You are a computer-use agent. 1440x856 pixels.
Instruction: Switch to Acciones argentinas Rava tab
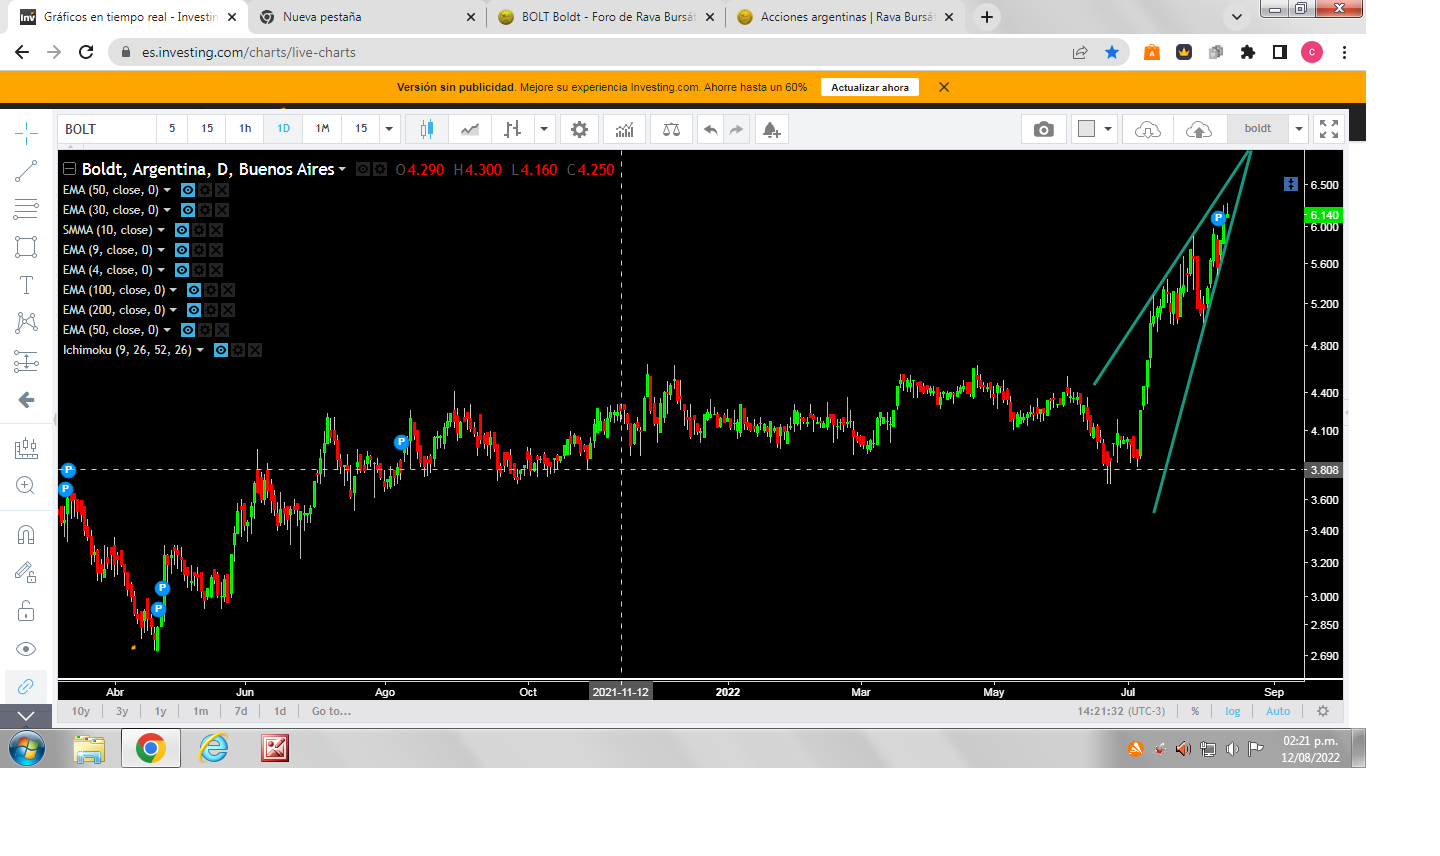(x=846, y=17)
